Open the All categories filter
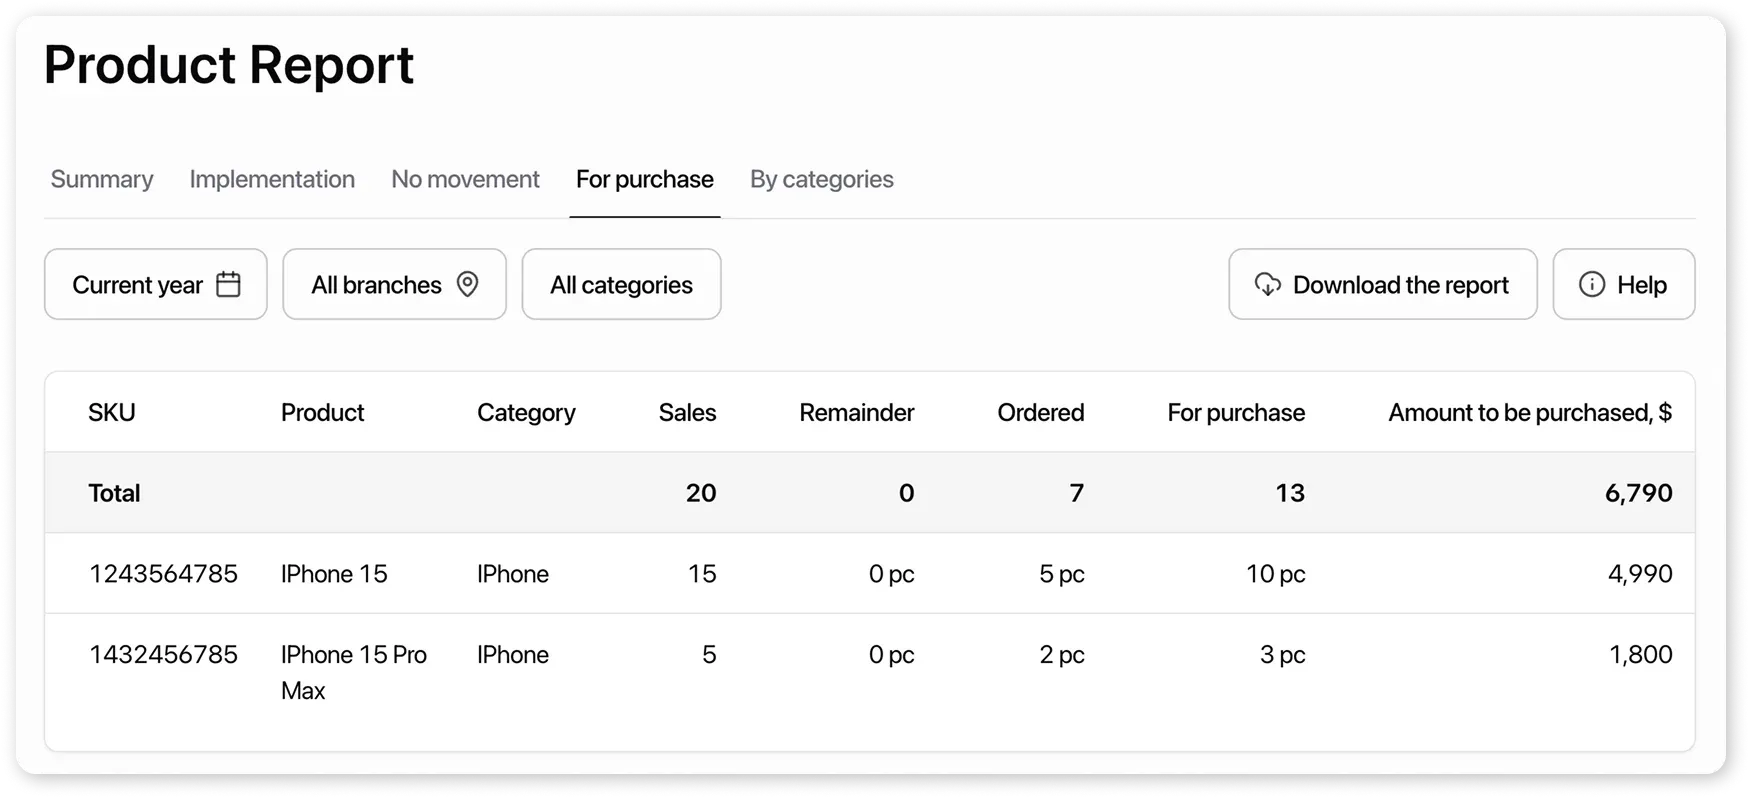Viewport: 1750px width, 798px height. coord(621,284)
